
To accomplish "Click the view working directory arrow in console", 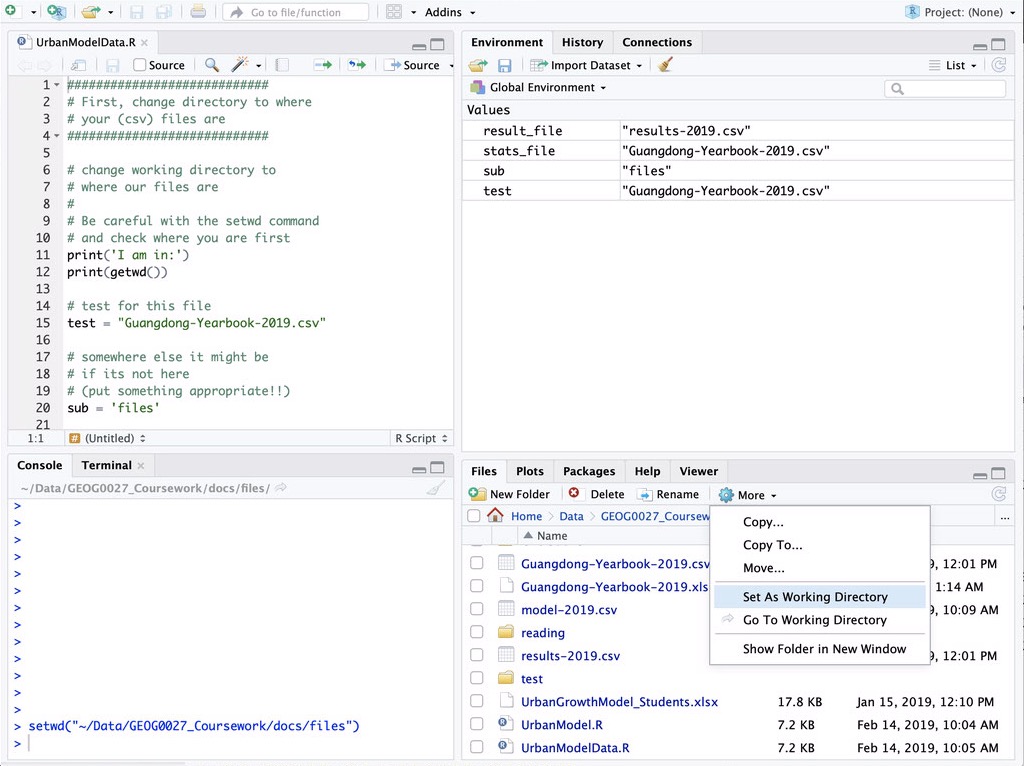I will click(281, 487).
